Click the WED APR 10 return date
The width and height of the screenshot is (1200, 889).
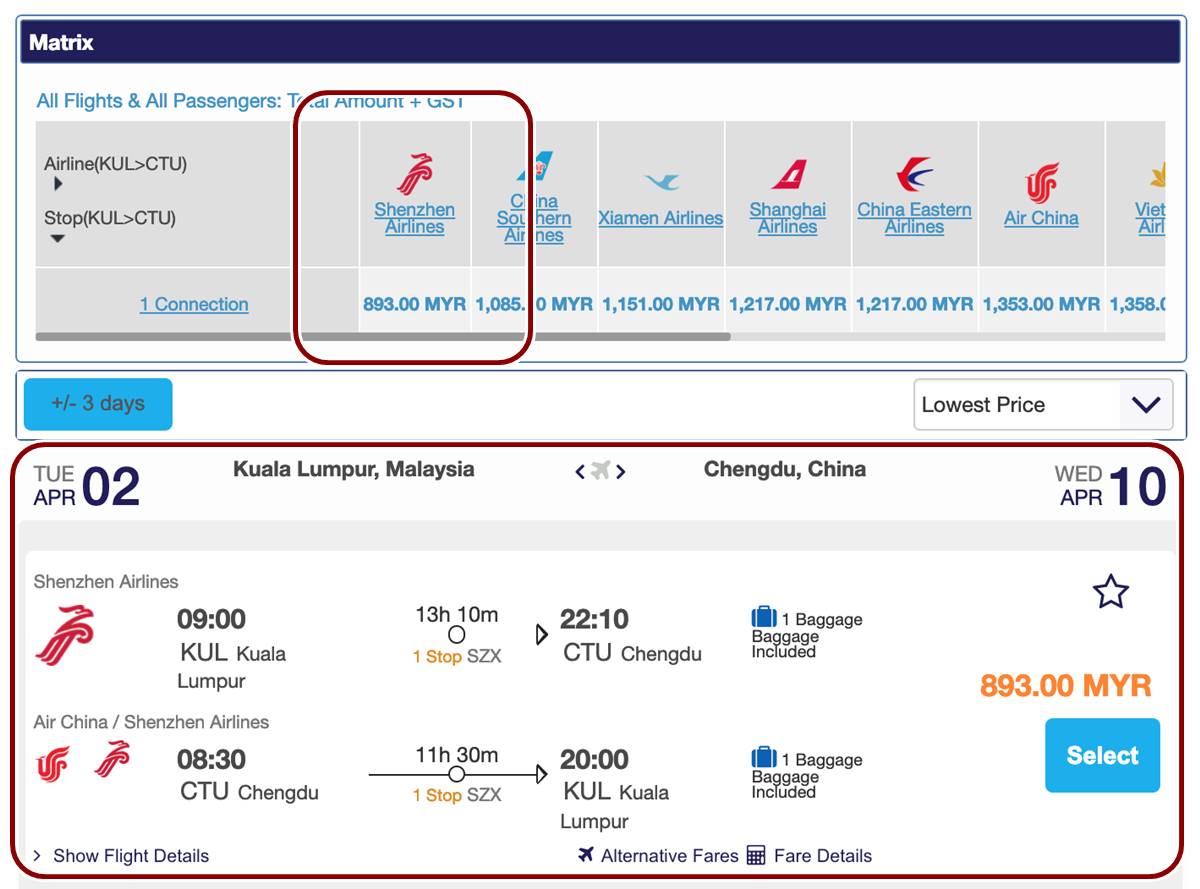[x=1111, y=486]
